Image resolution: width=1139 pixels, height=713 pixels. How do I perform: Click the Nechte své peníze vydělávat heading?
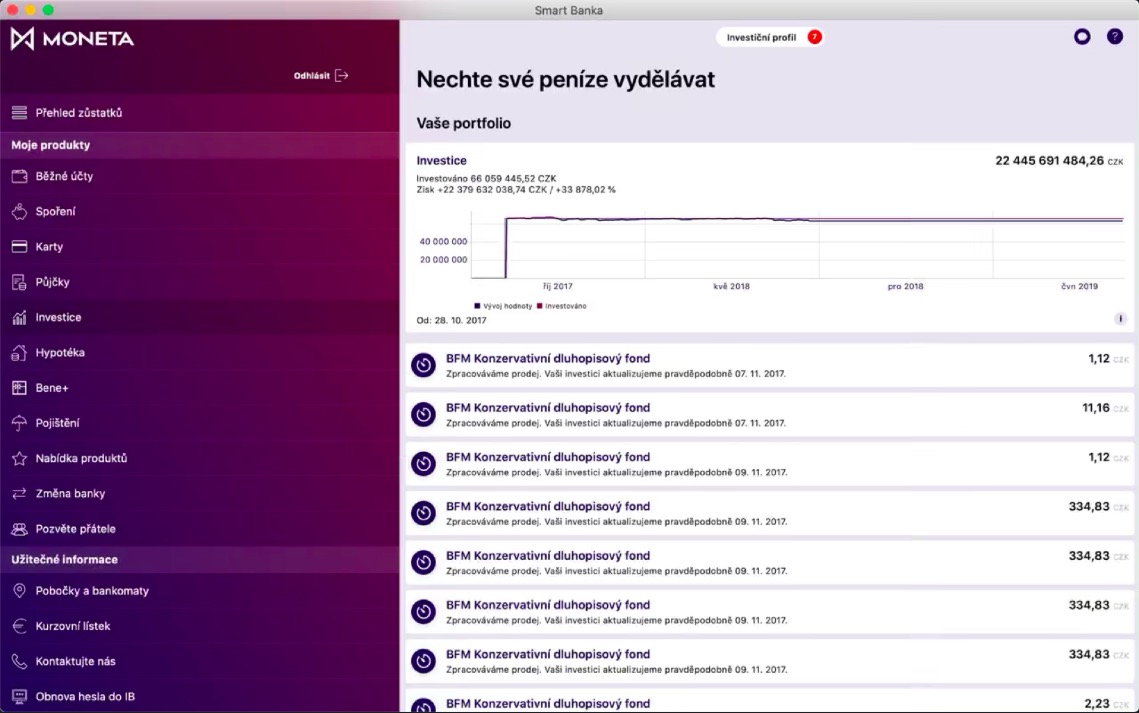click(565, 79)
